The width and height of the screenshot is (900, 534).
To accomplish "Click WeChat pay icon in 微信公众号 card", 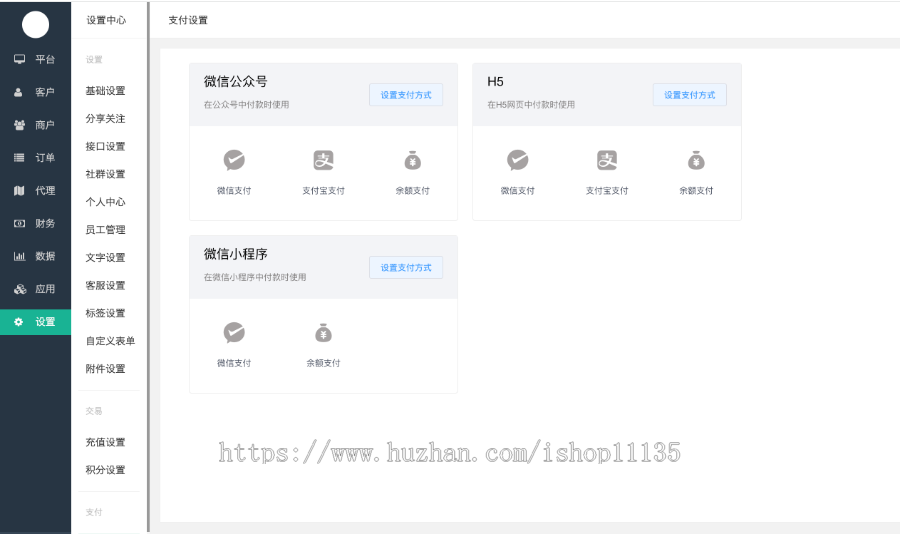I will pos(234,160).
